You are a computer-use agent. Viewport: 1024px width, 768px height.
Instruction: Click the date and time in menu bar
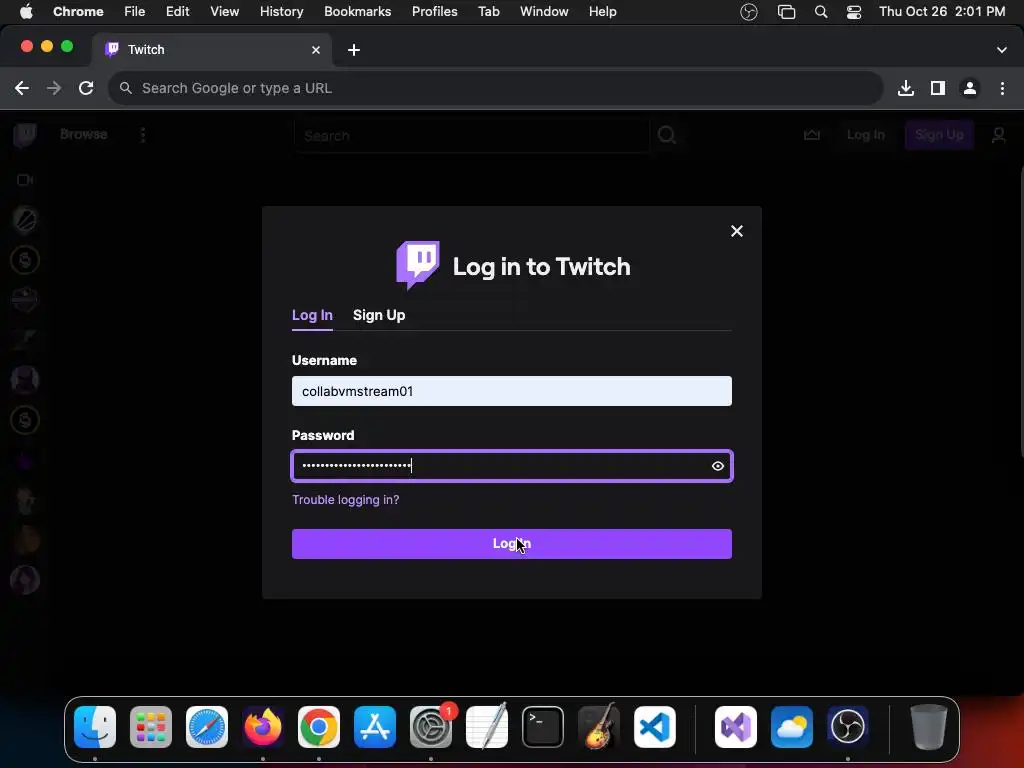coord(942,12)
